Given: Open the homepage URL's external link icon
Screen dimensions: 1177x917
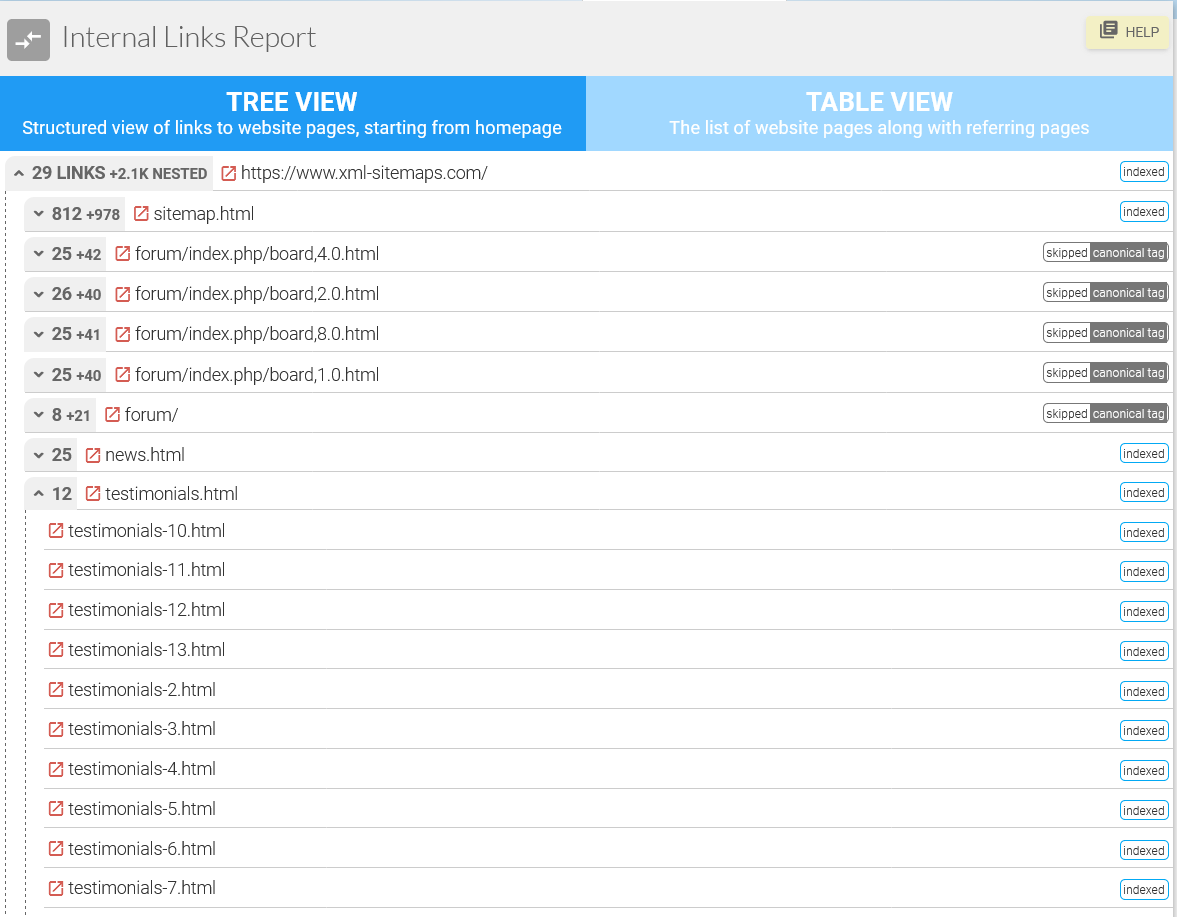Looking at the screenshot, I should point(227,172).
